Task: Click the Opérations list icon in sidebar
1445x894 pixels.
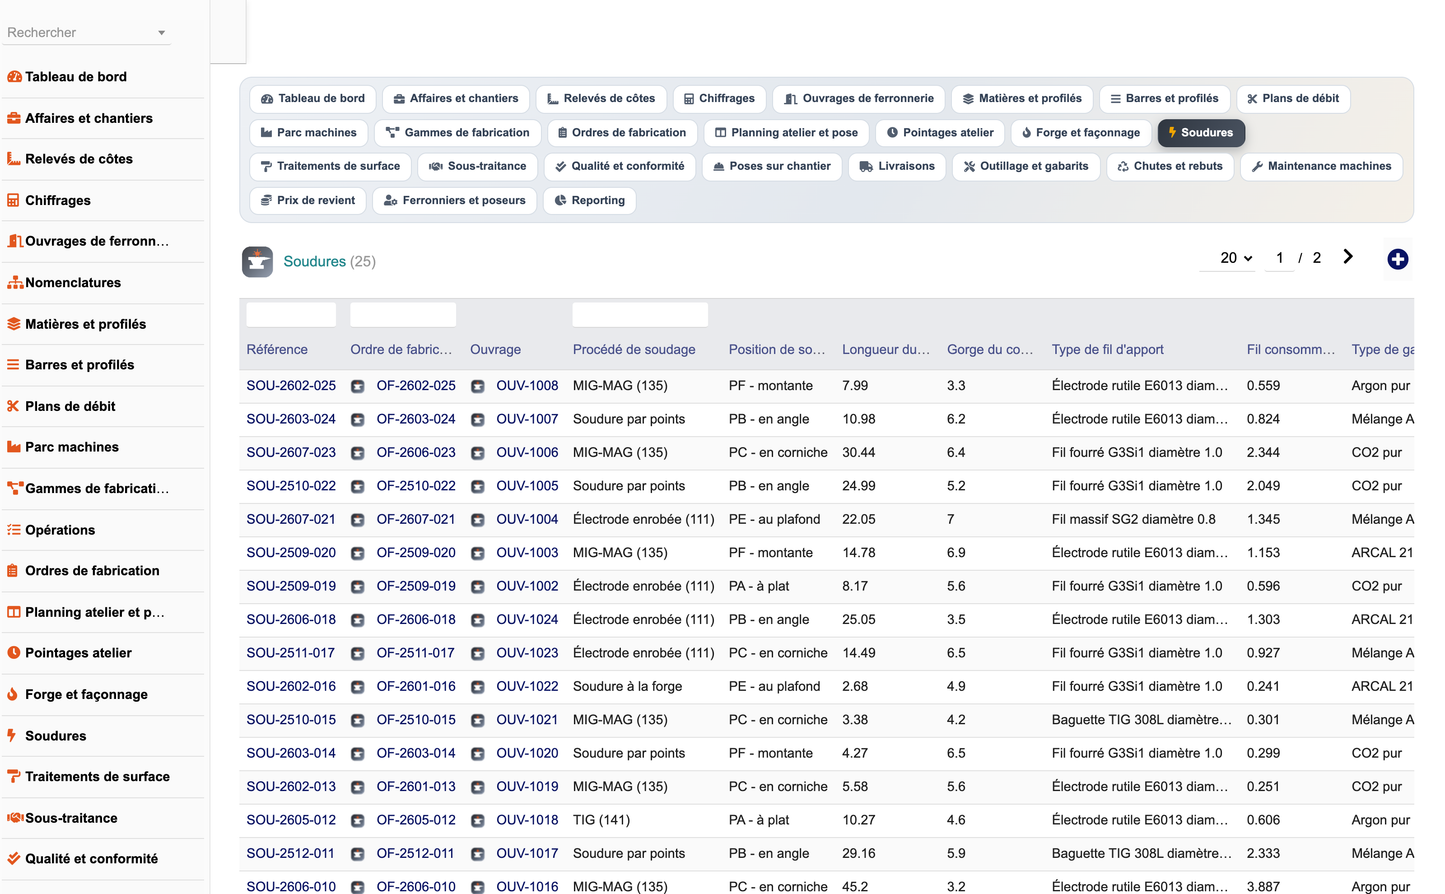Action: pos(14,530)
